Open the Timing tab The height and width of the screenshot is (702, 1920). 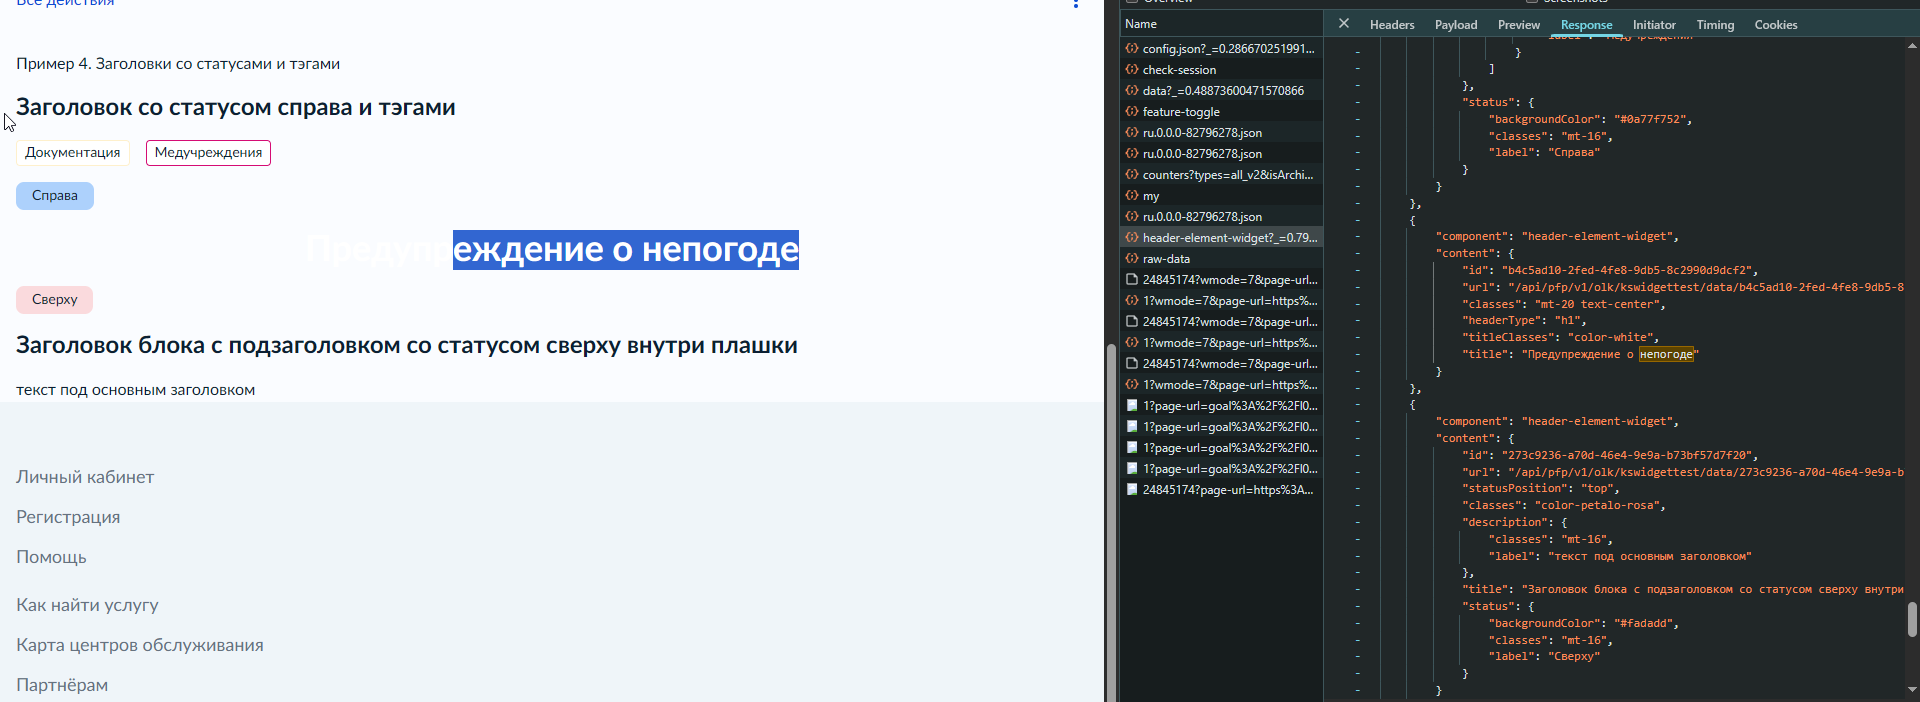click(x=1715, y=25)
